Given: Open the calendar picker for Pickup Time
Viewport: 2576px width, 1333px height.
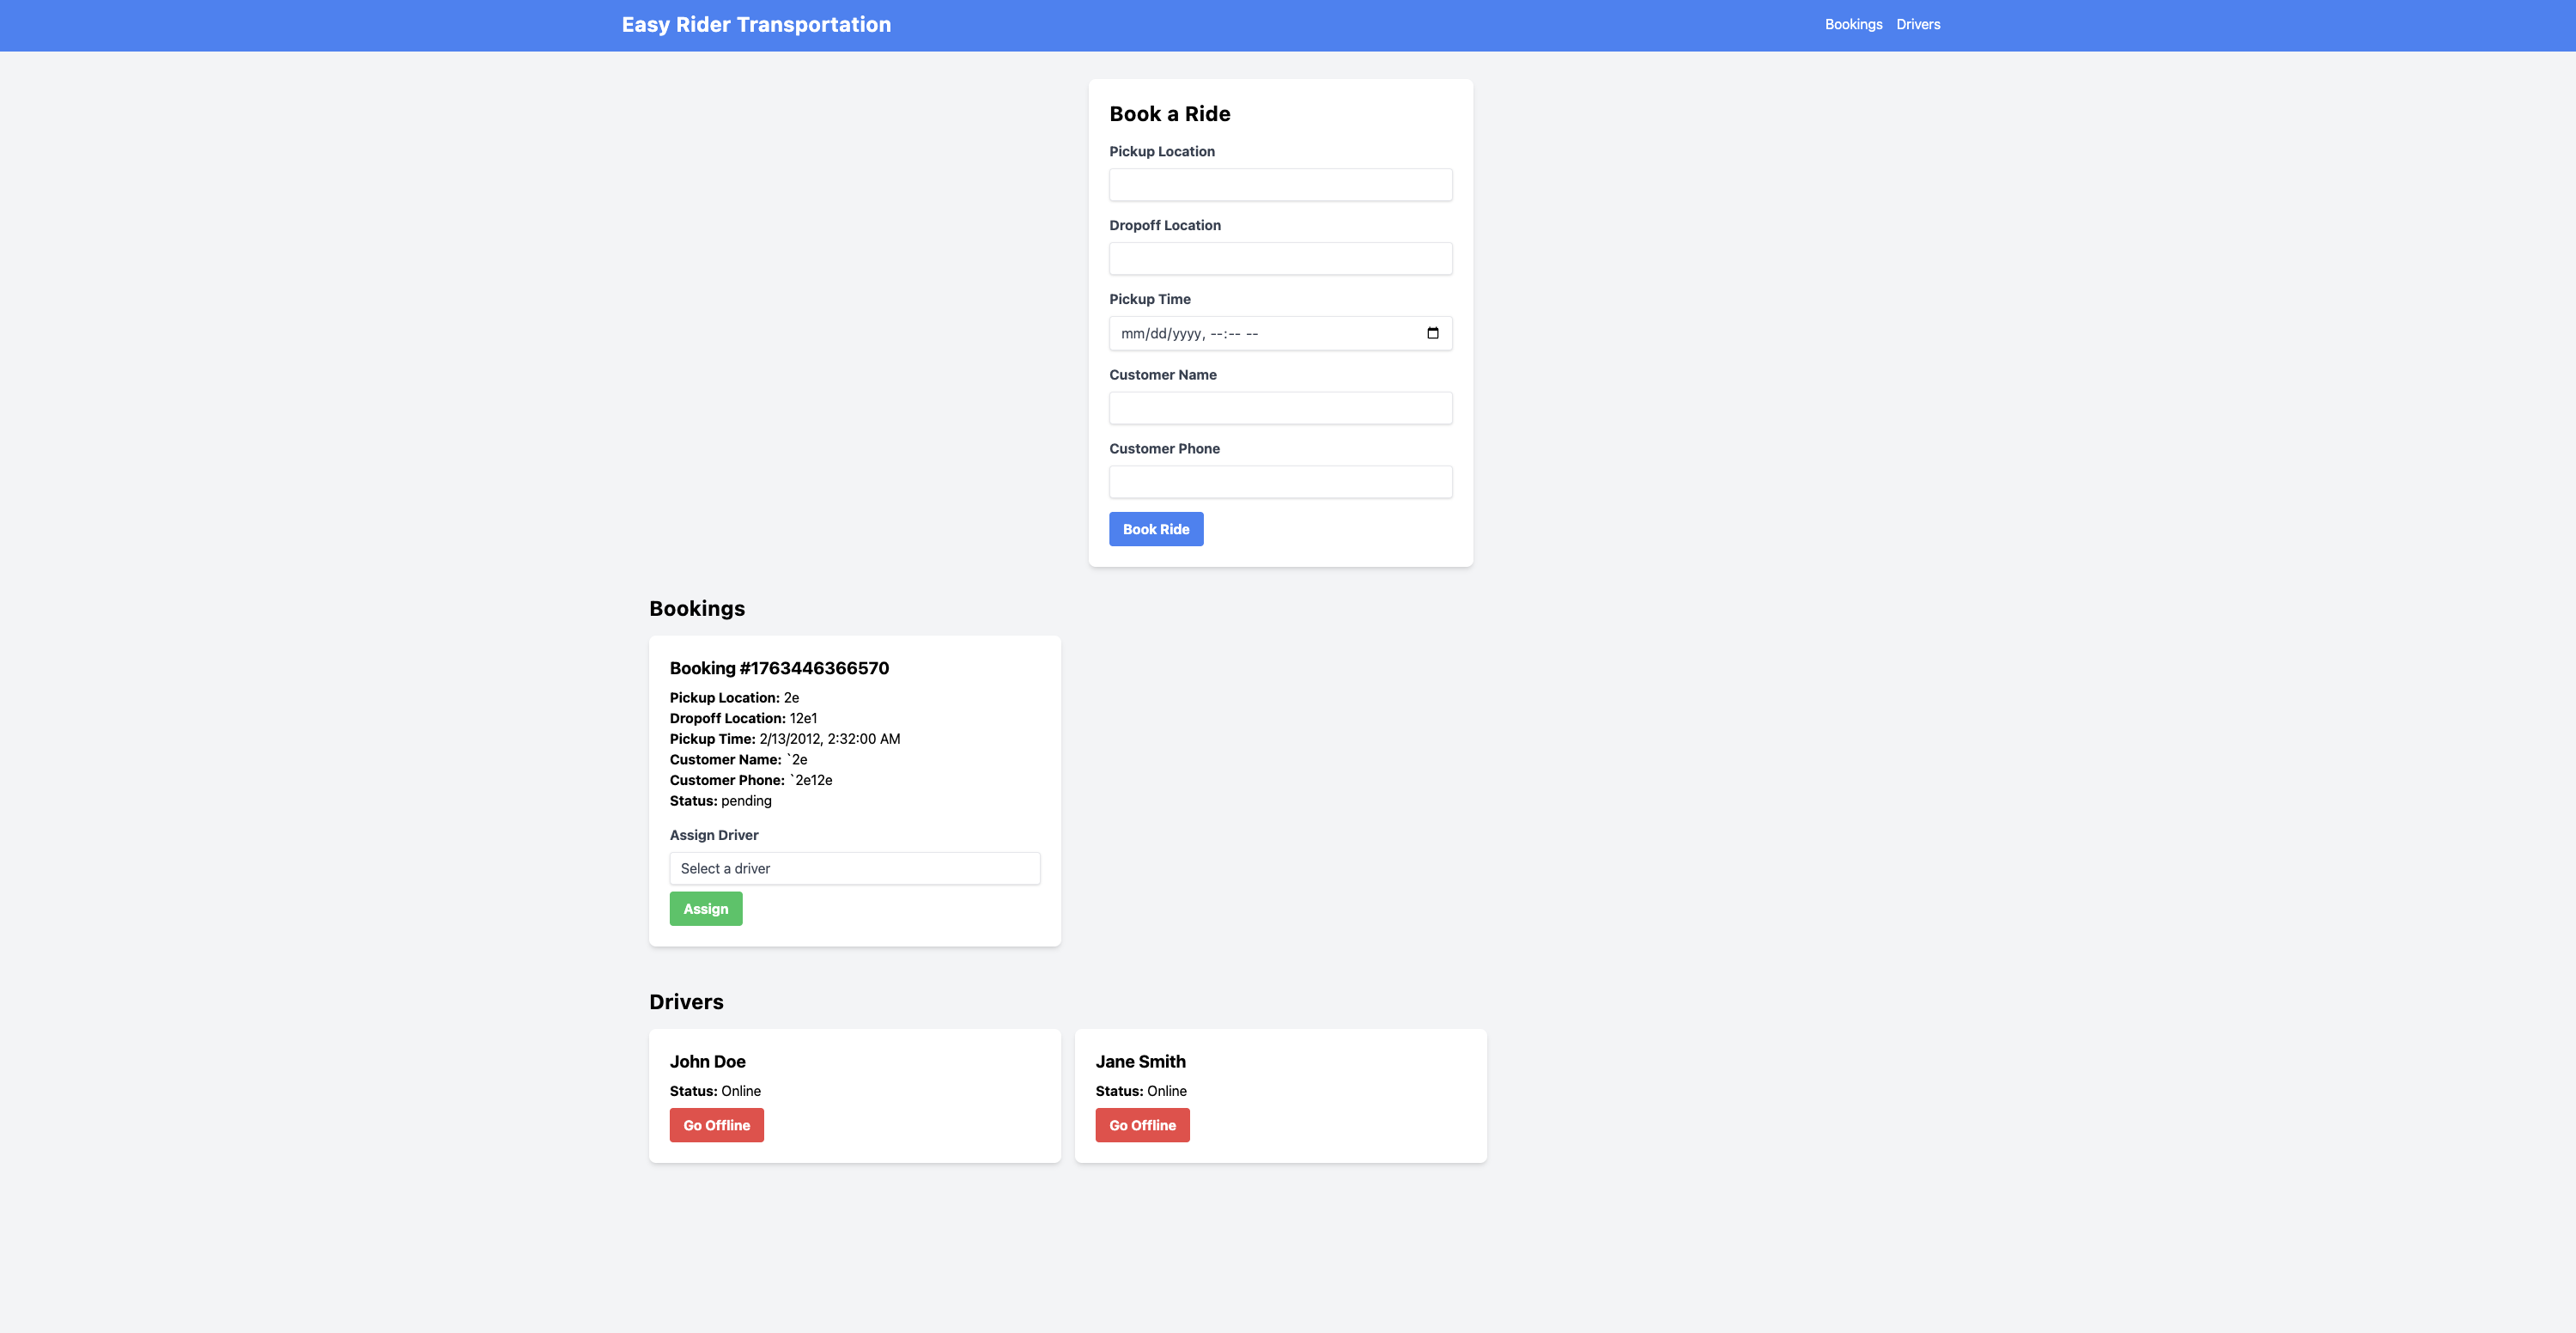Looking at the screenshot, I should [1434, 333].
